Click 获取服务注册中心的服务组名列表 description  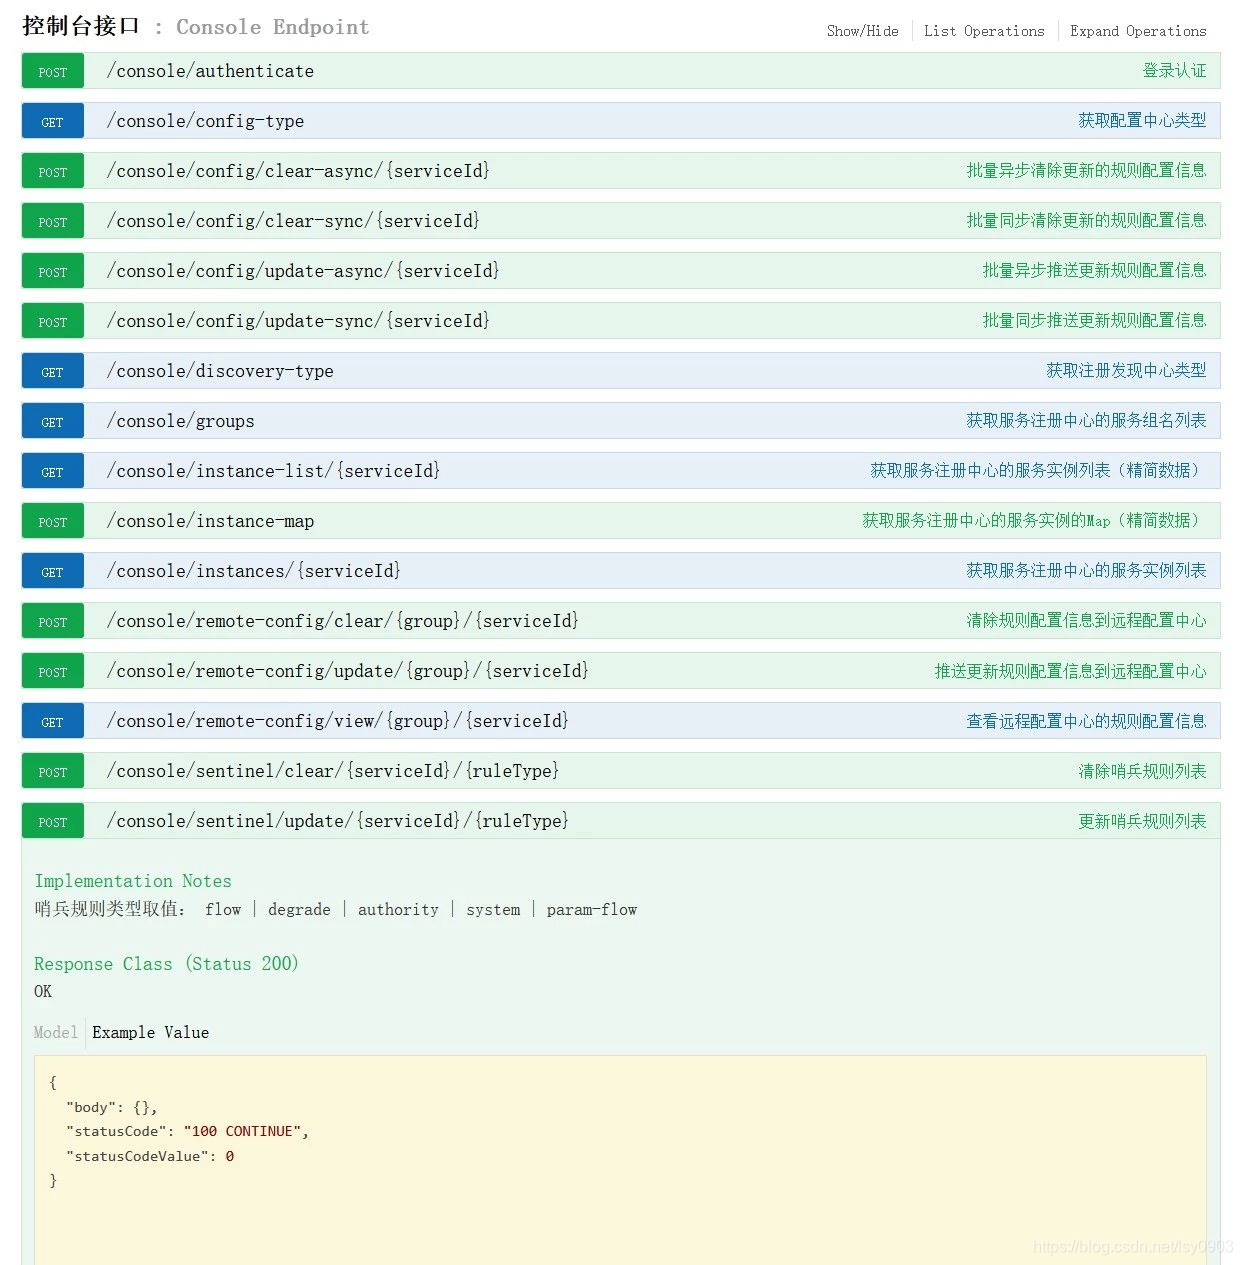(x=1086, y=421)
